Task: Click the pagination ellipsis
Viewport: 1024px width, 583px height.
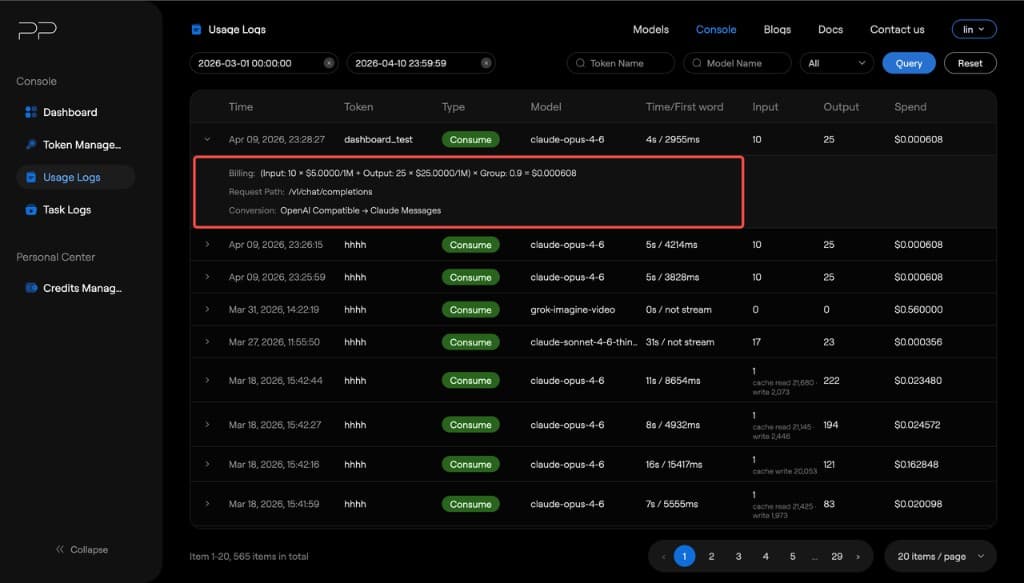Action: [x=814, y=558]
